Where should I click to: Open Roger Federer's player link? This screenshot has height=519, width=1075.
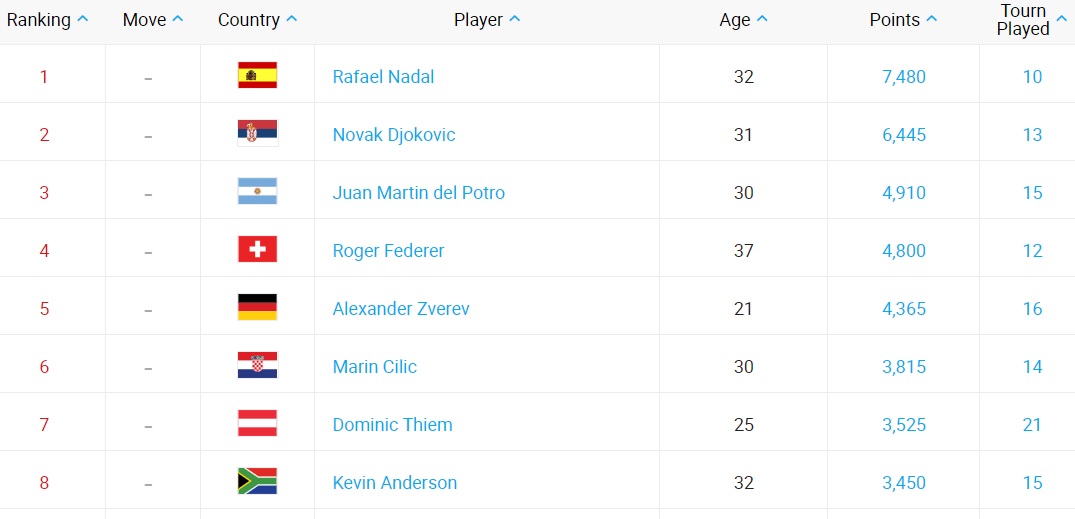(388, 251)
